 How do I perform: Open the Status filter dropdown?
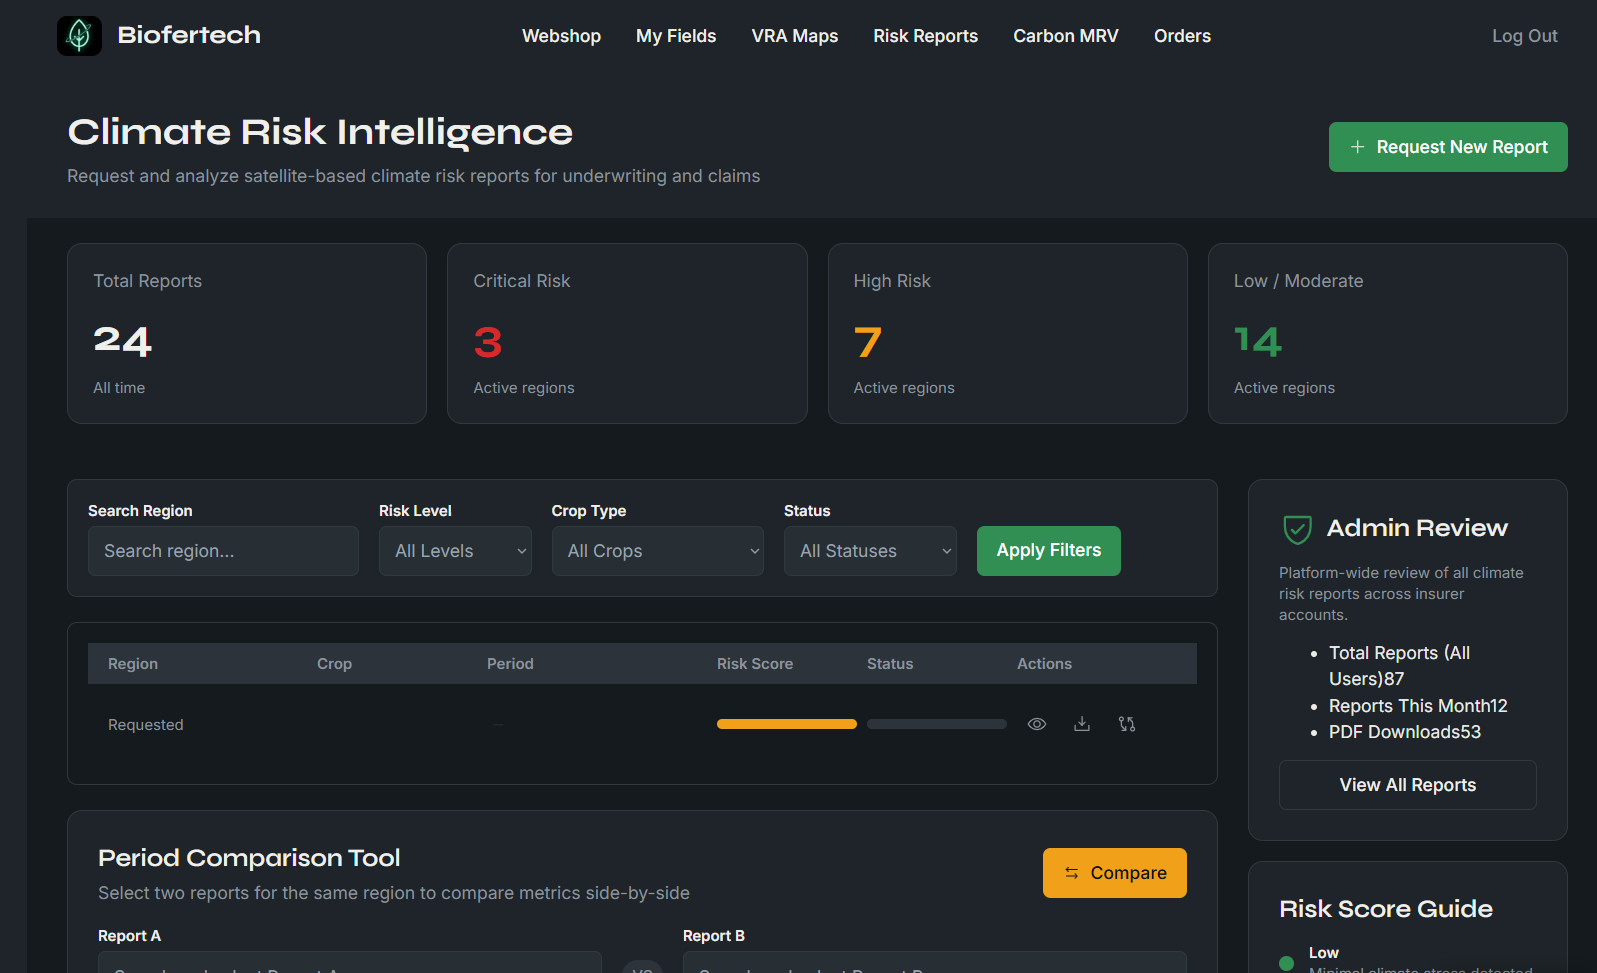tap(870, 551)
